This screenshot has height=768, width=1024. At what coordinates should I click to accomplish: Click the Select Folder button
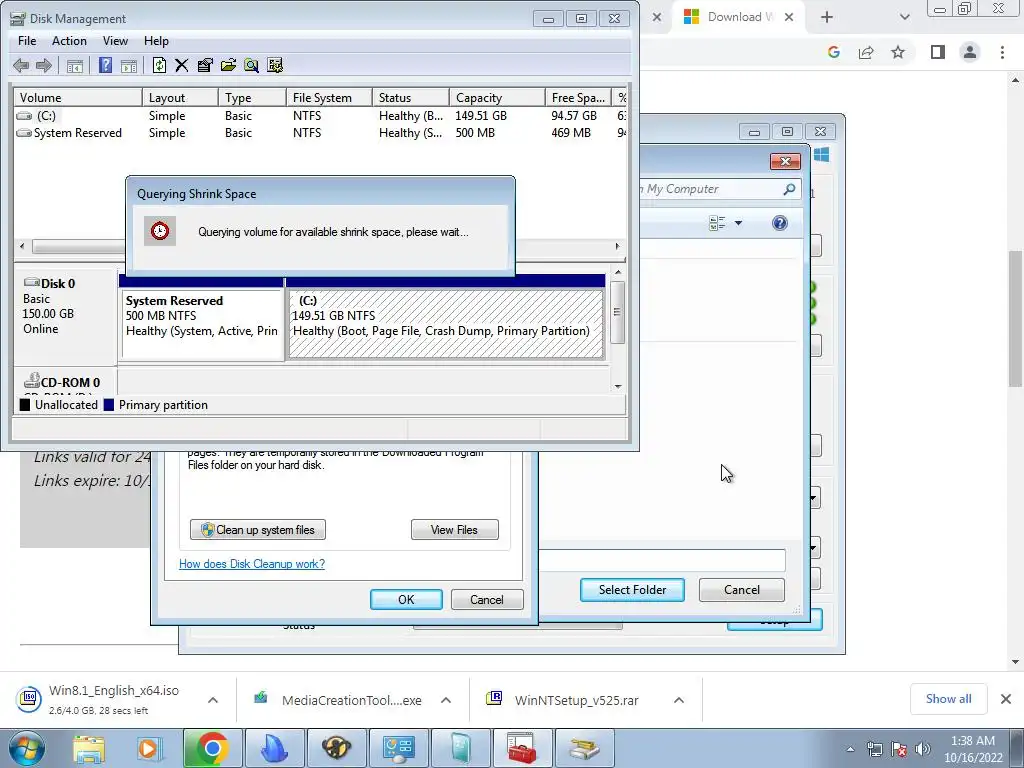pos(632,590)
